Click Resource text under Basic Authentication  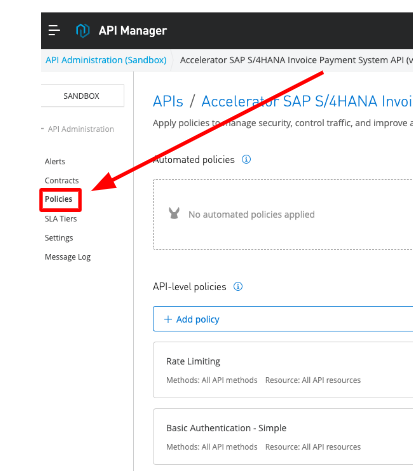(313, 447)
